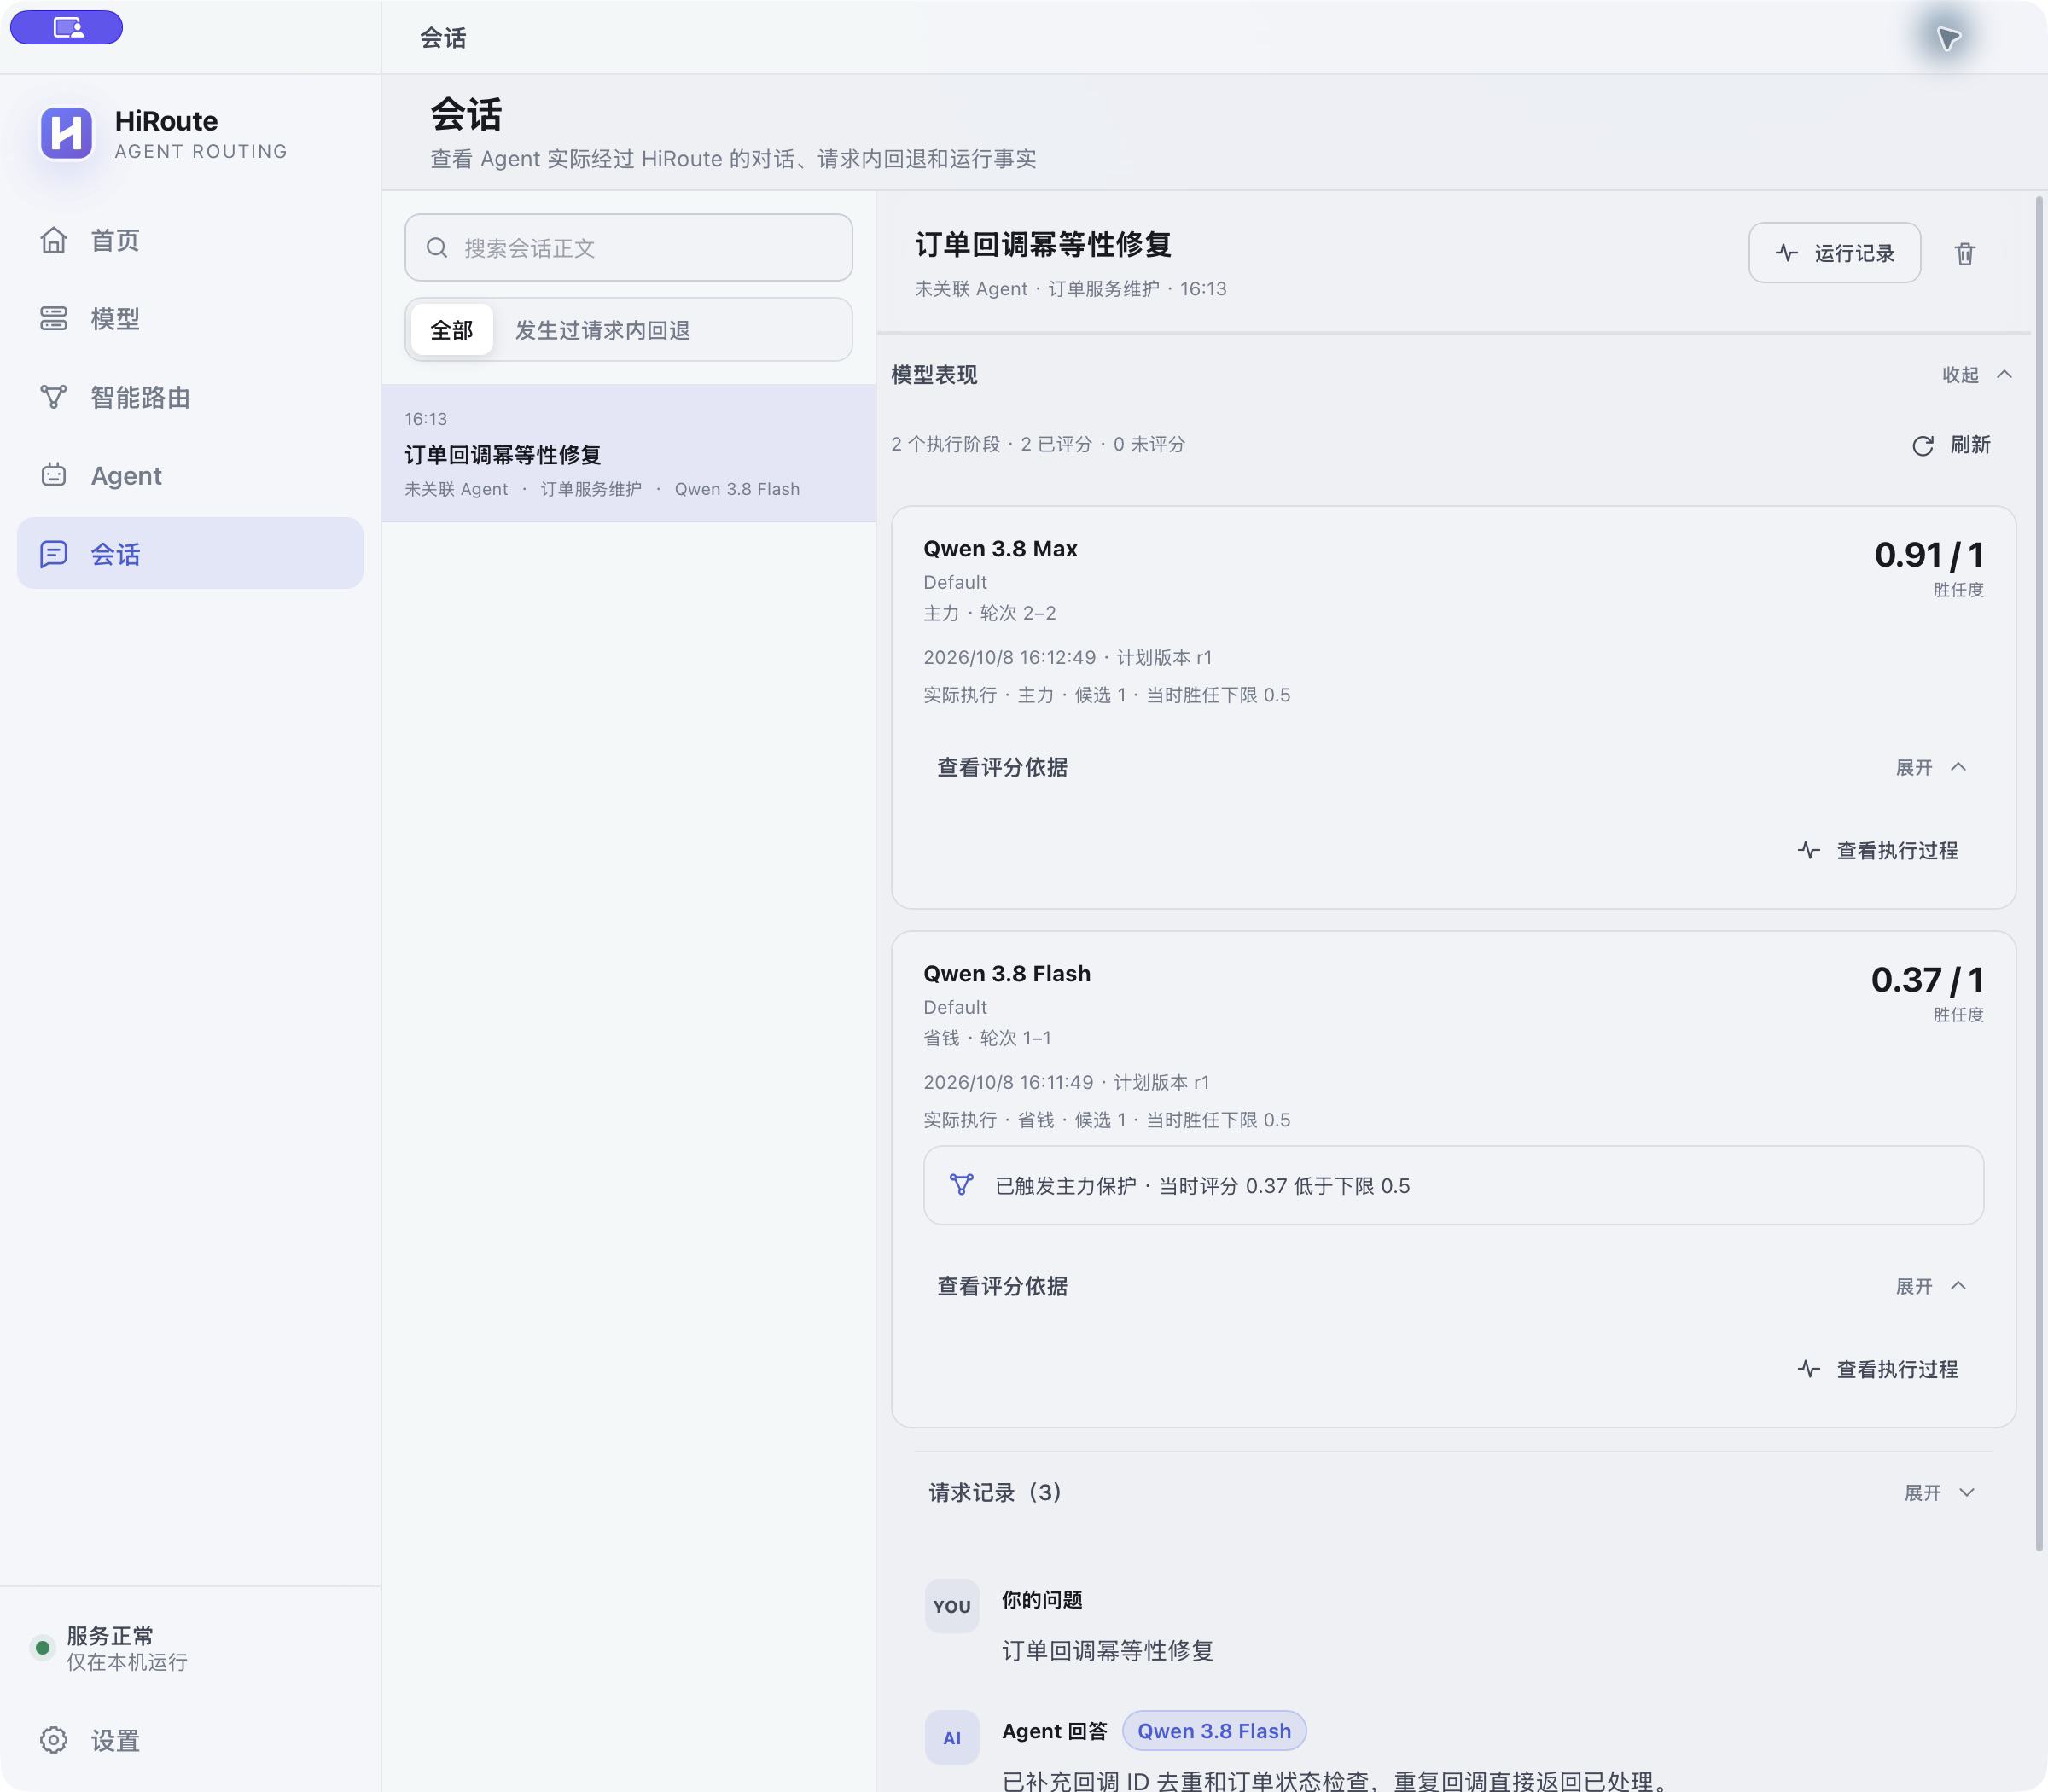2048x1792 pixels.
Task: Expand 请求记录 (3) section
Action: click(1452, 1492)
